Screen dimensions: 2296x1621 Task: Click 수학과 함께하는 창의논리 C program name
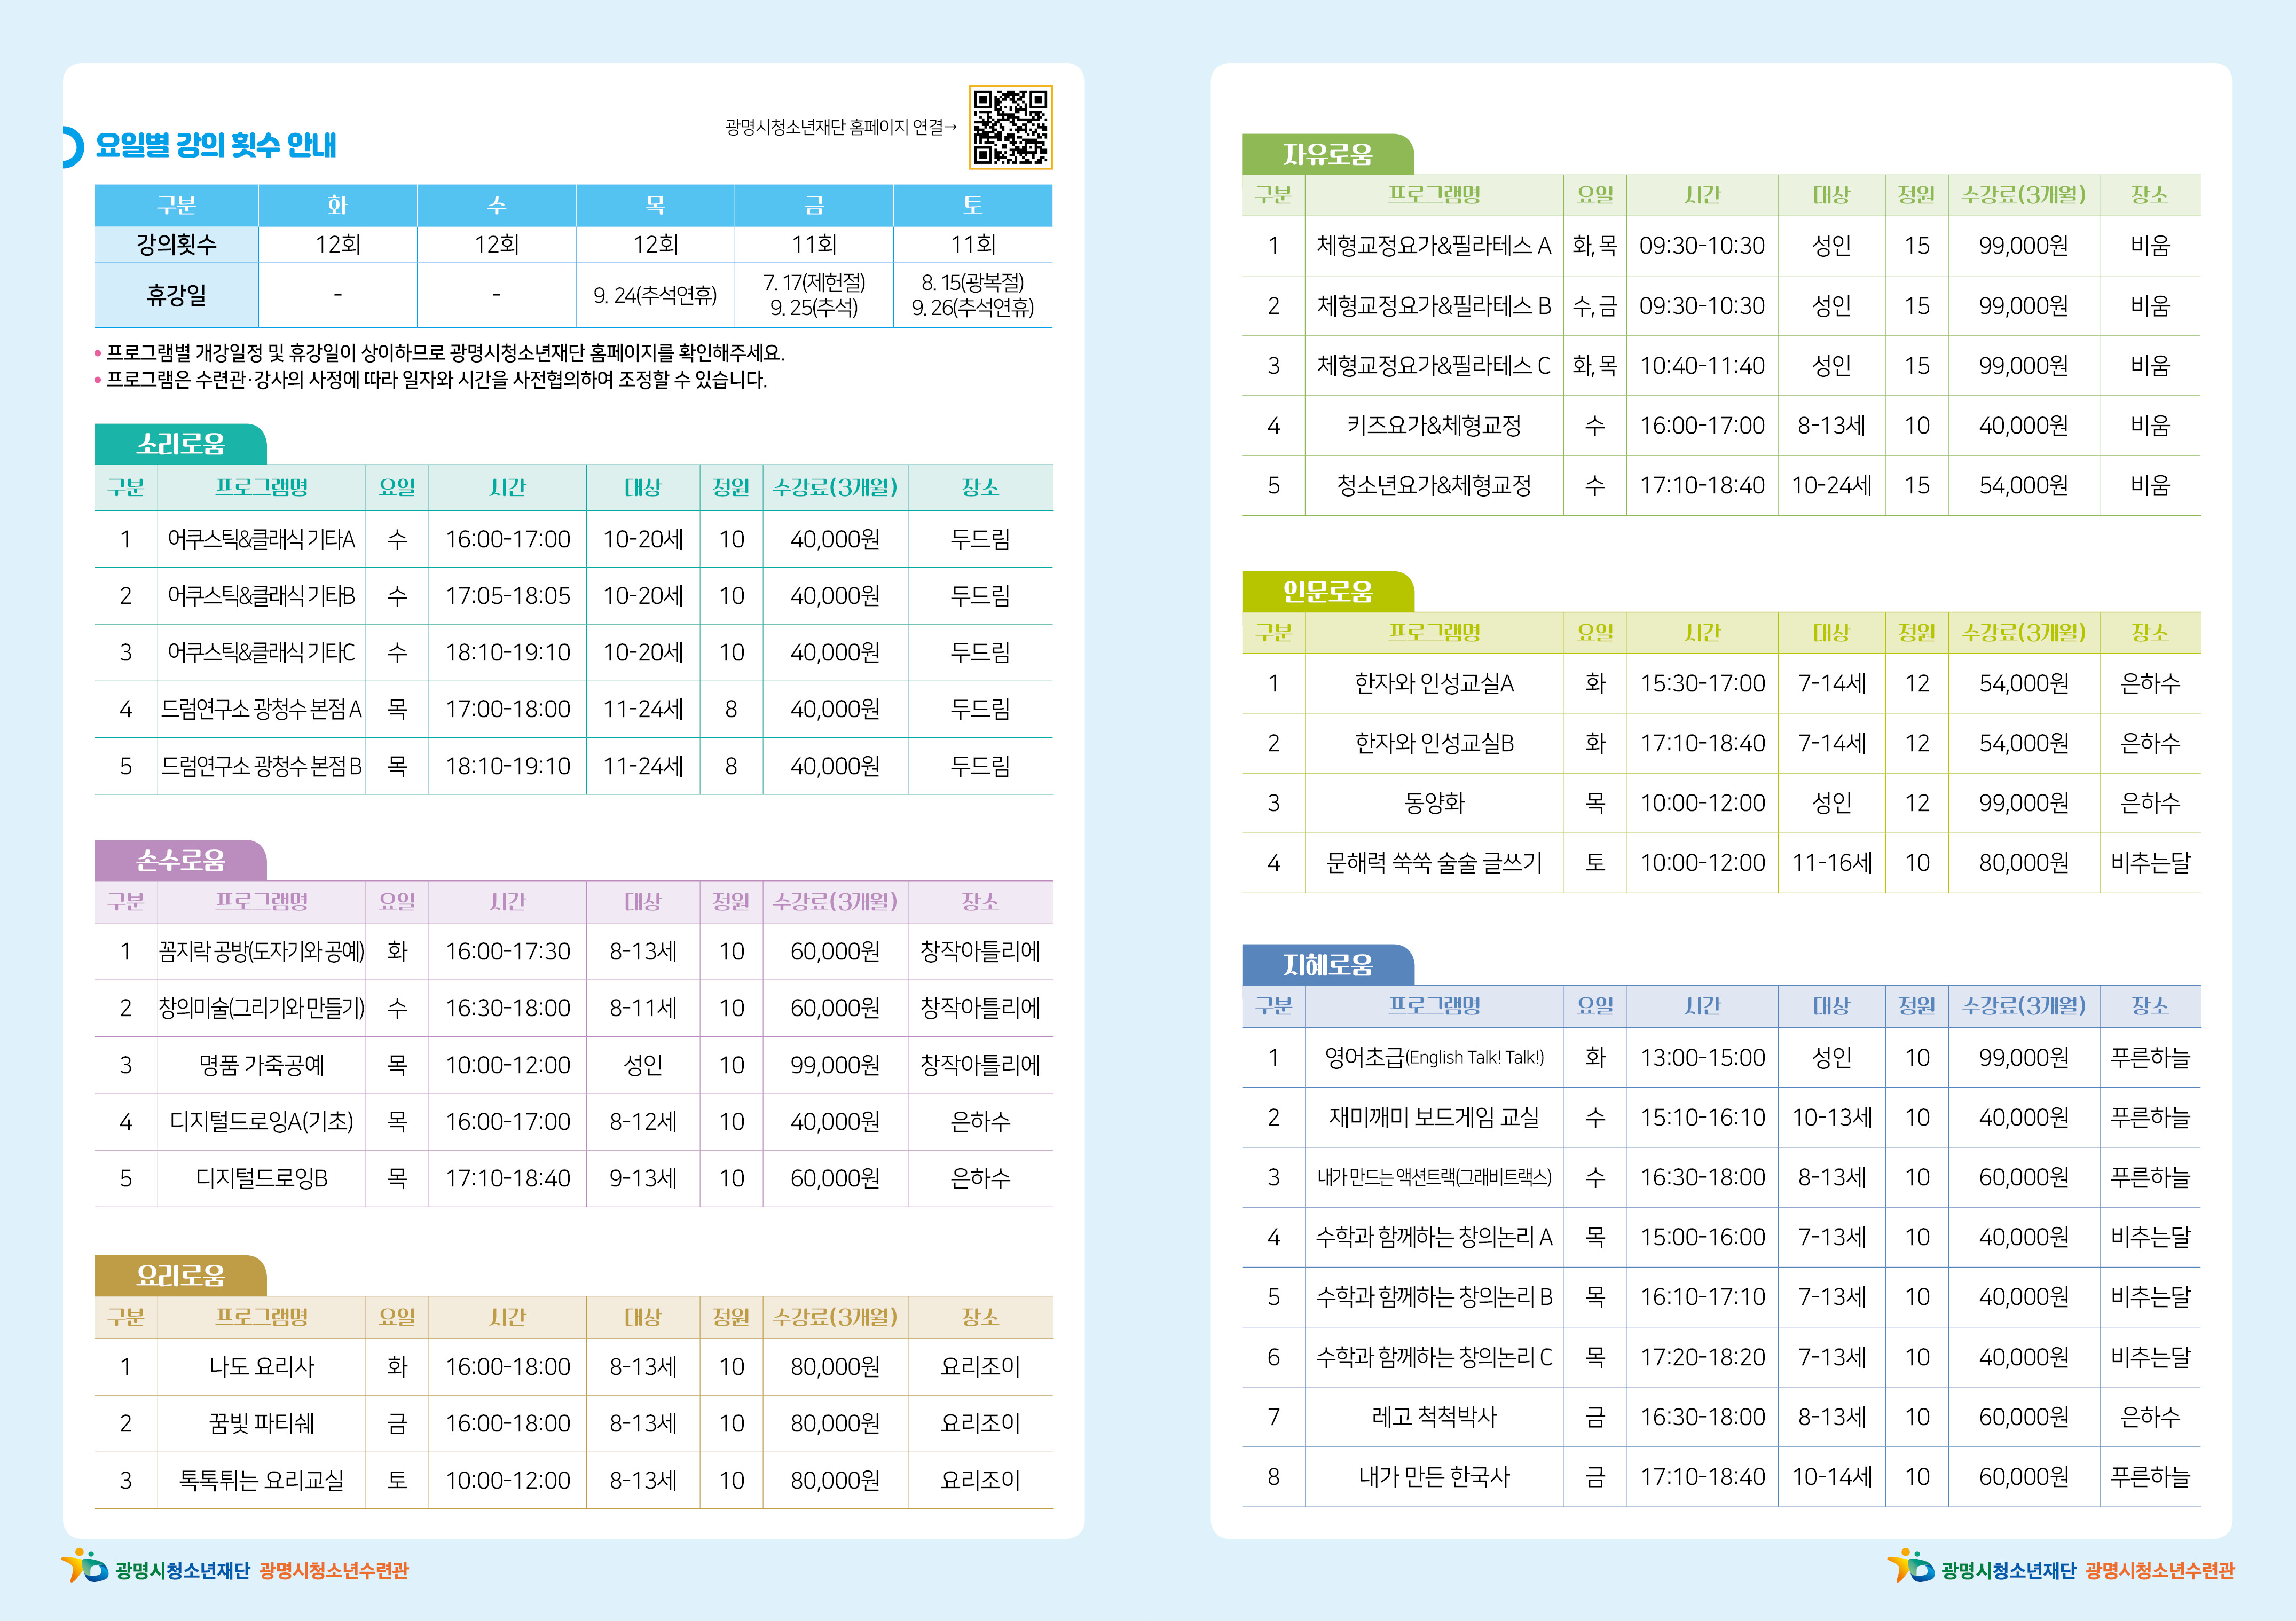[1434, 1358]
